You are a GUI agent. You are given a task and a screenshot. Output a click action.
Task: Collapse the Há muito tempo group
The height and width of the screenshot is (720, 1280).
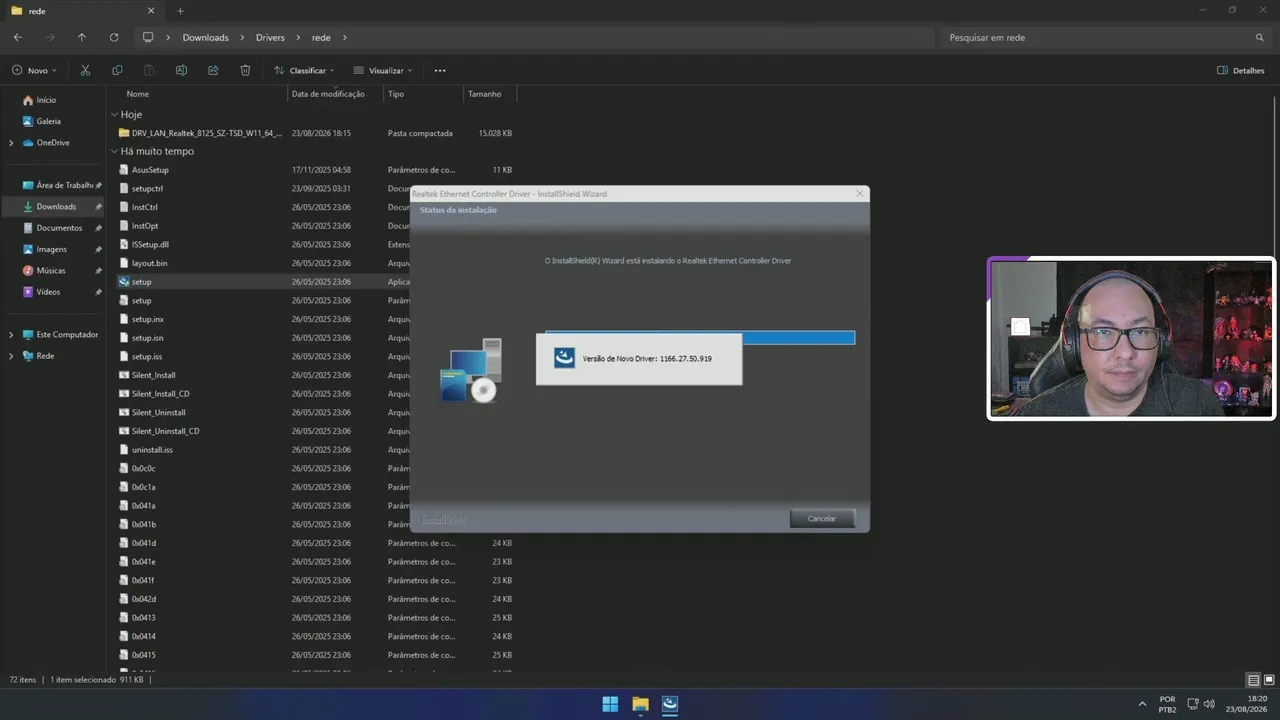115,152
